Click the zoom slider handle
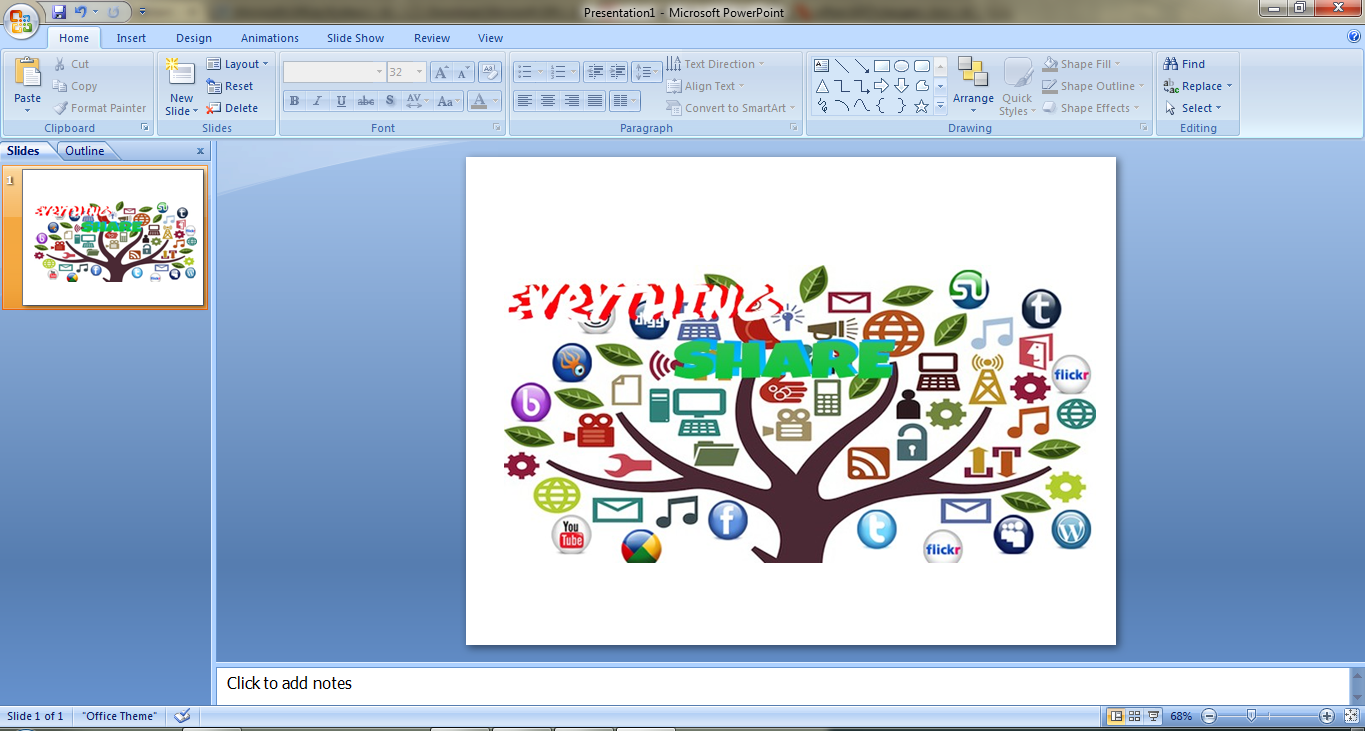 1251,716
